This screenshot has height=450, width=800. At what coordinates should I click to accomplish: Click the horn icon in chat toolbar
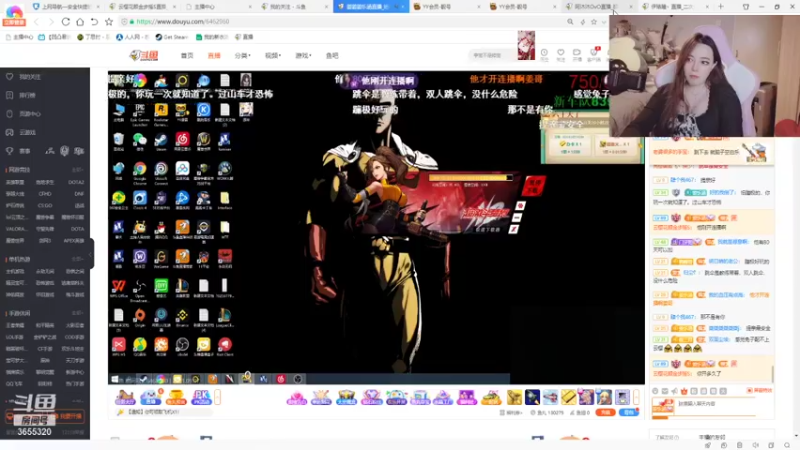[674, 391]
